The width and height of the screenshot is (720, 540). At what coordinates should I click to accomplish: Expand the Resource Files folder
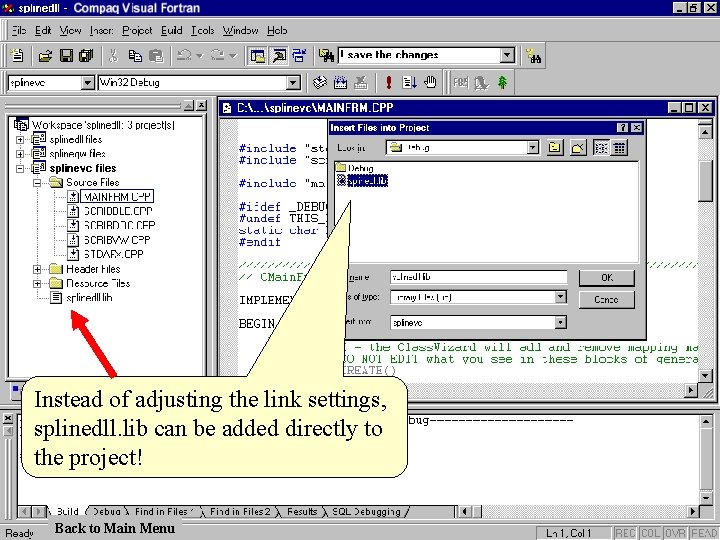(37, 283)
